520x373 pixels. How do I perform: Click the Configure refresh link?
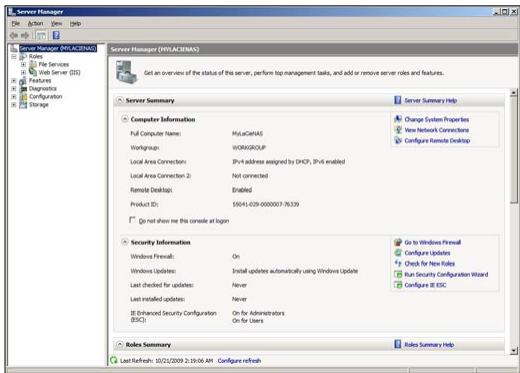click(239, 361)
